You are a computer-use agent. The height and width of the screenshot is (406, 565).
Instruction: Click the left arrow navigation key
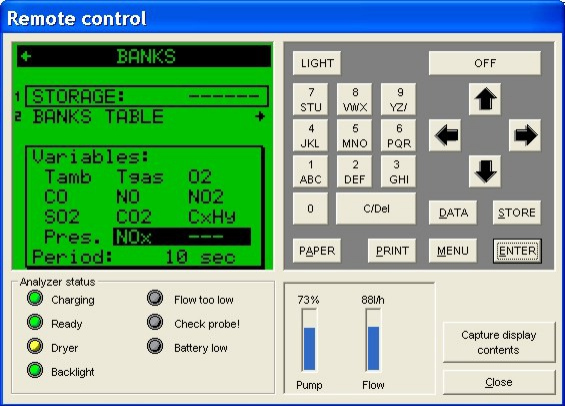tap(445, 135)
